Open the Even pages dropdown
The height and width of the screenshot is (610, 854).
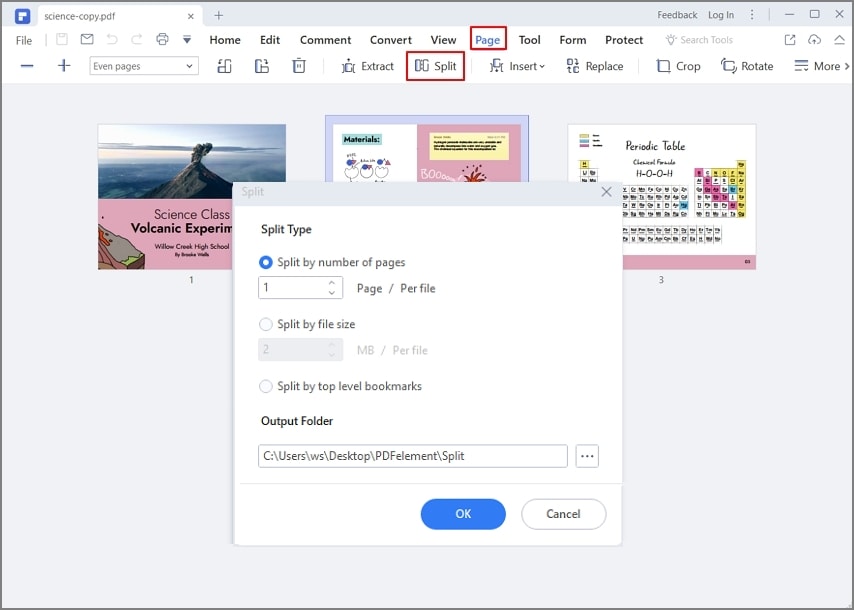pos(144,66)
